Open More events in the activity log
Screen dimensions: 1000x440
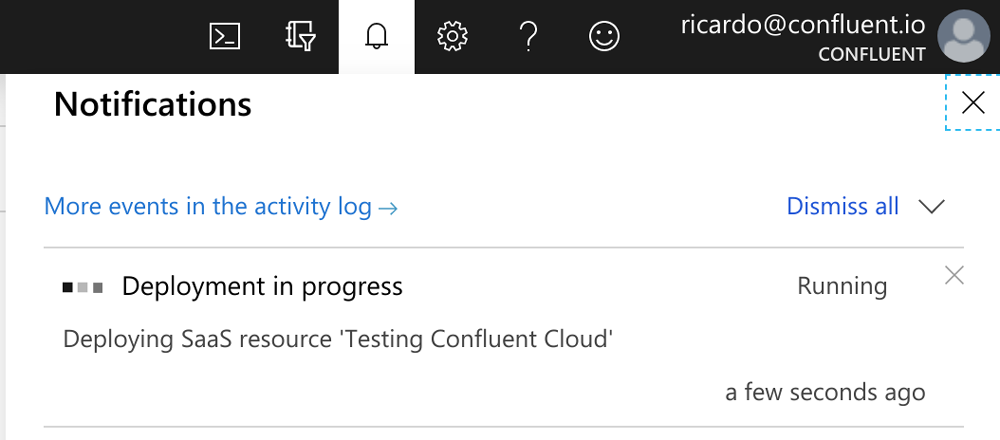(221, 207)
